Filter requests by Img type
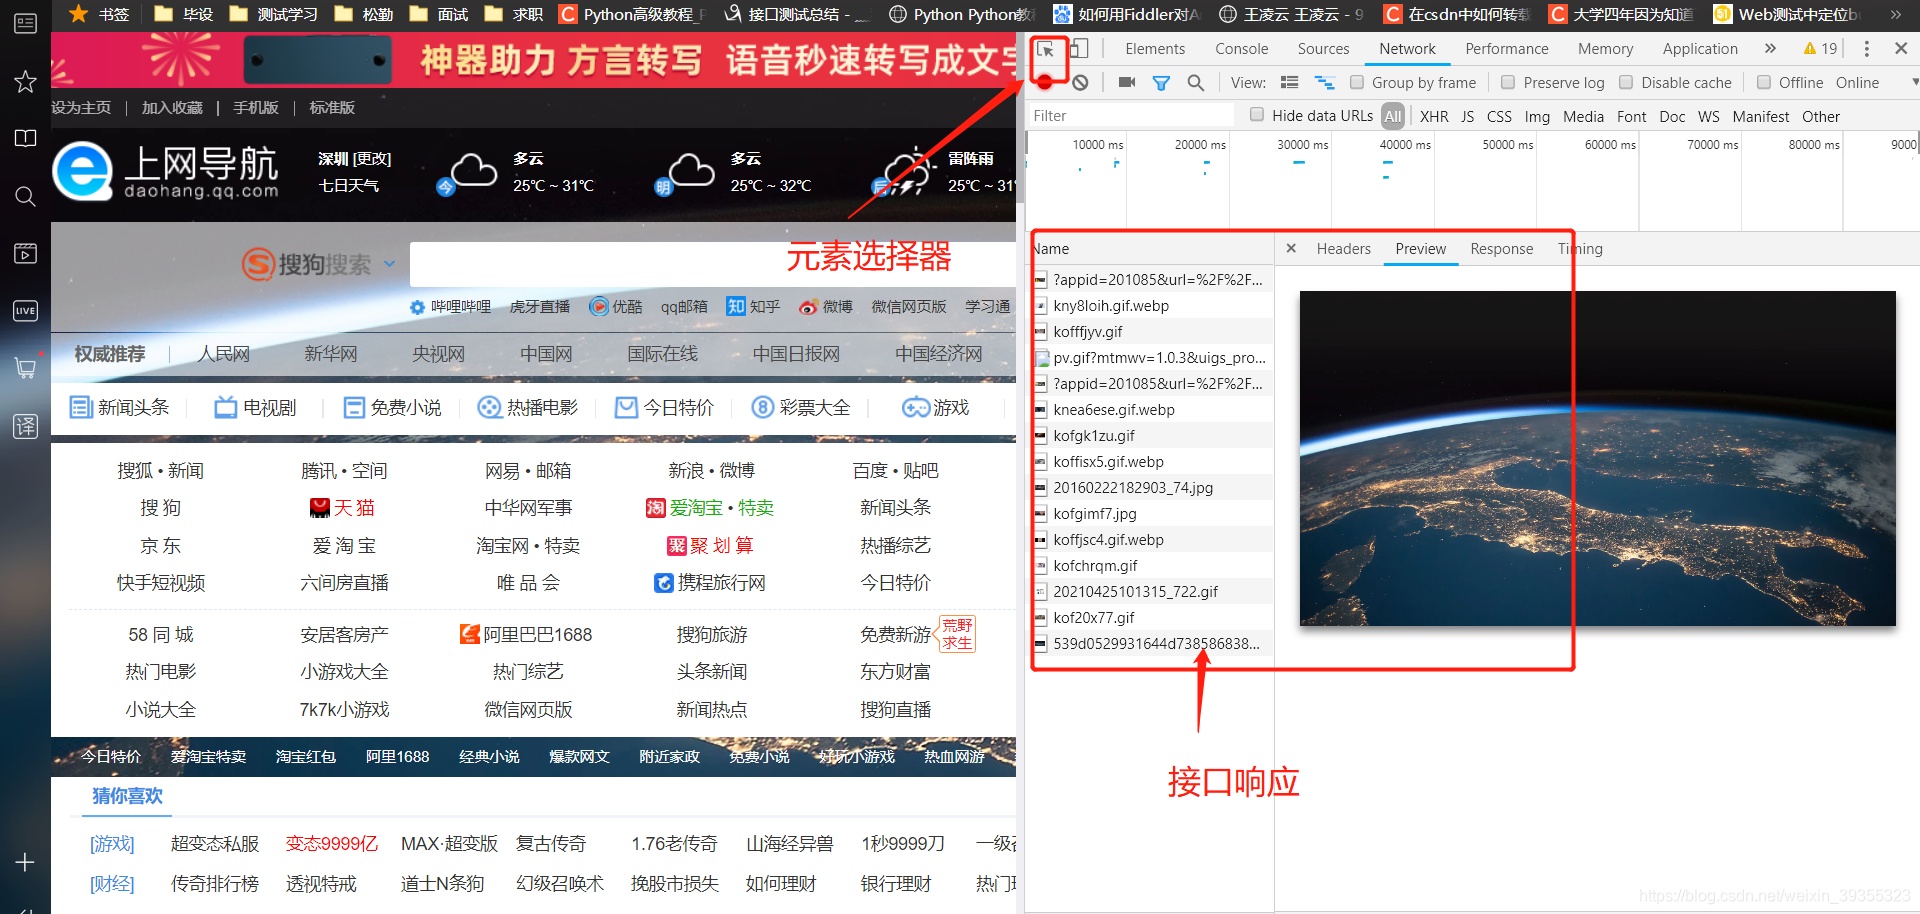Viewport: 1920px width, 914px height. (x=1537, y=117)
